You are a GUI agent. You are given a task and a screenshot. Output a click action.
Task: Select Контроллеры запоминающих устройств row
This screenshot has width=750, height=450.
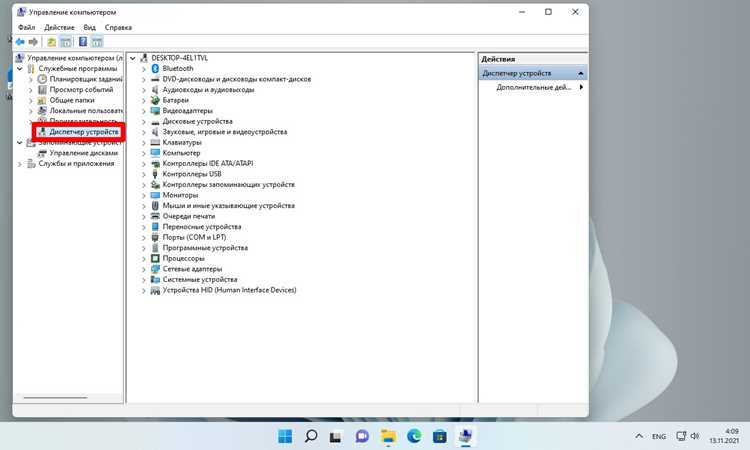point(229,185)
